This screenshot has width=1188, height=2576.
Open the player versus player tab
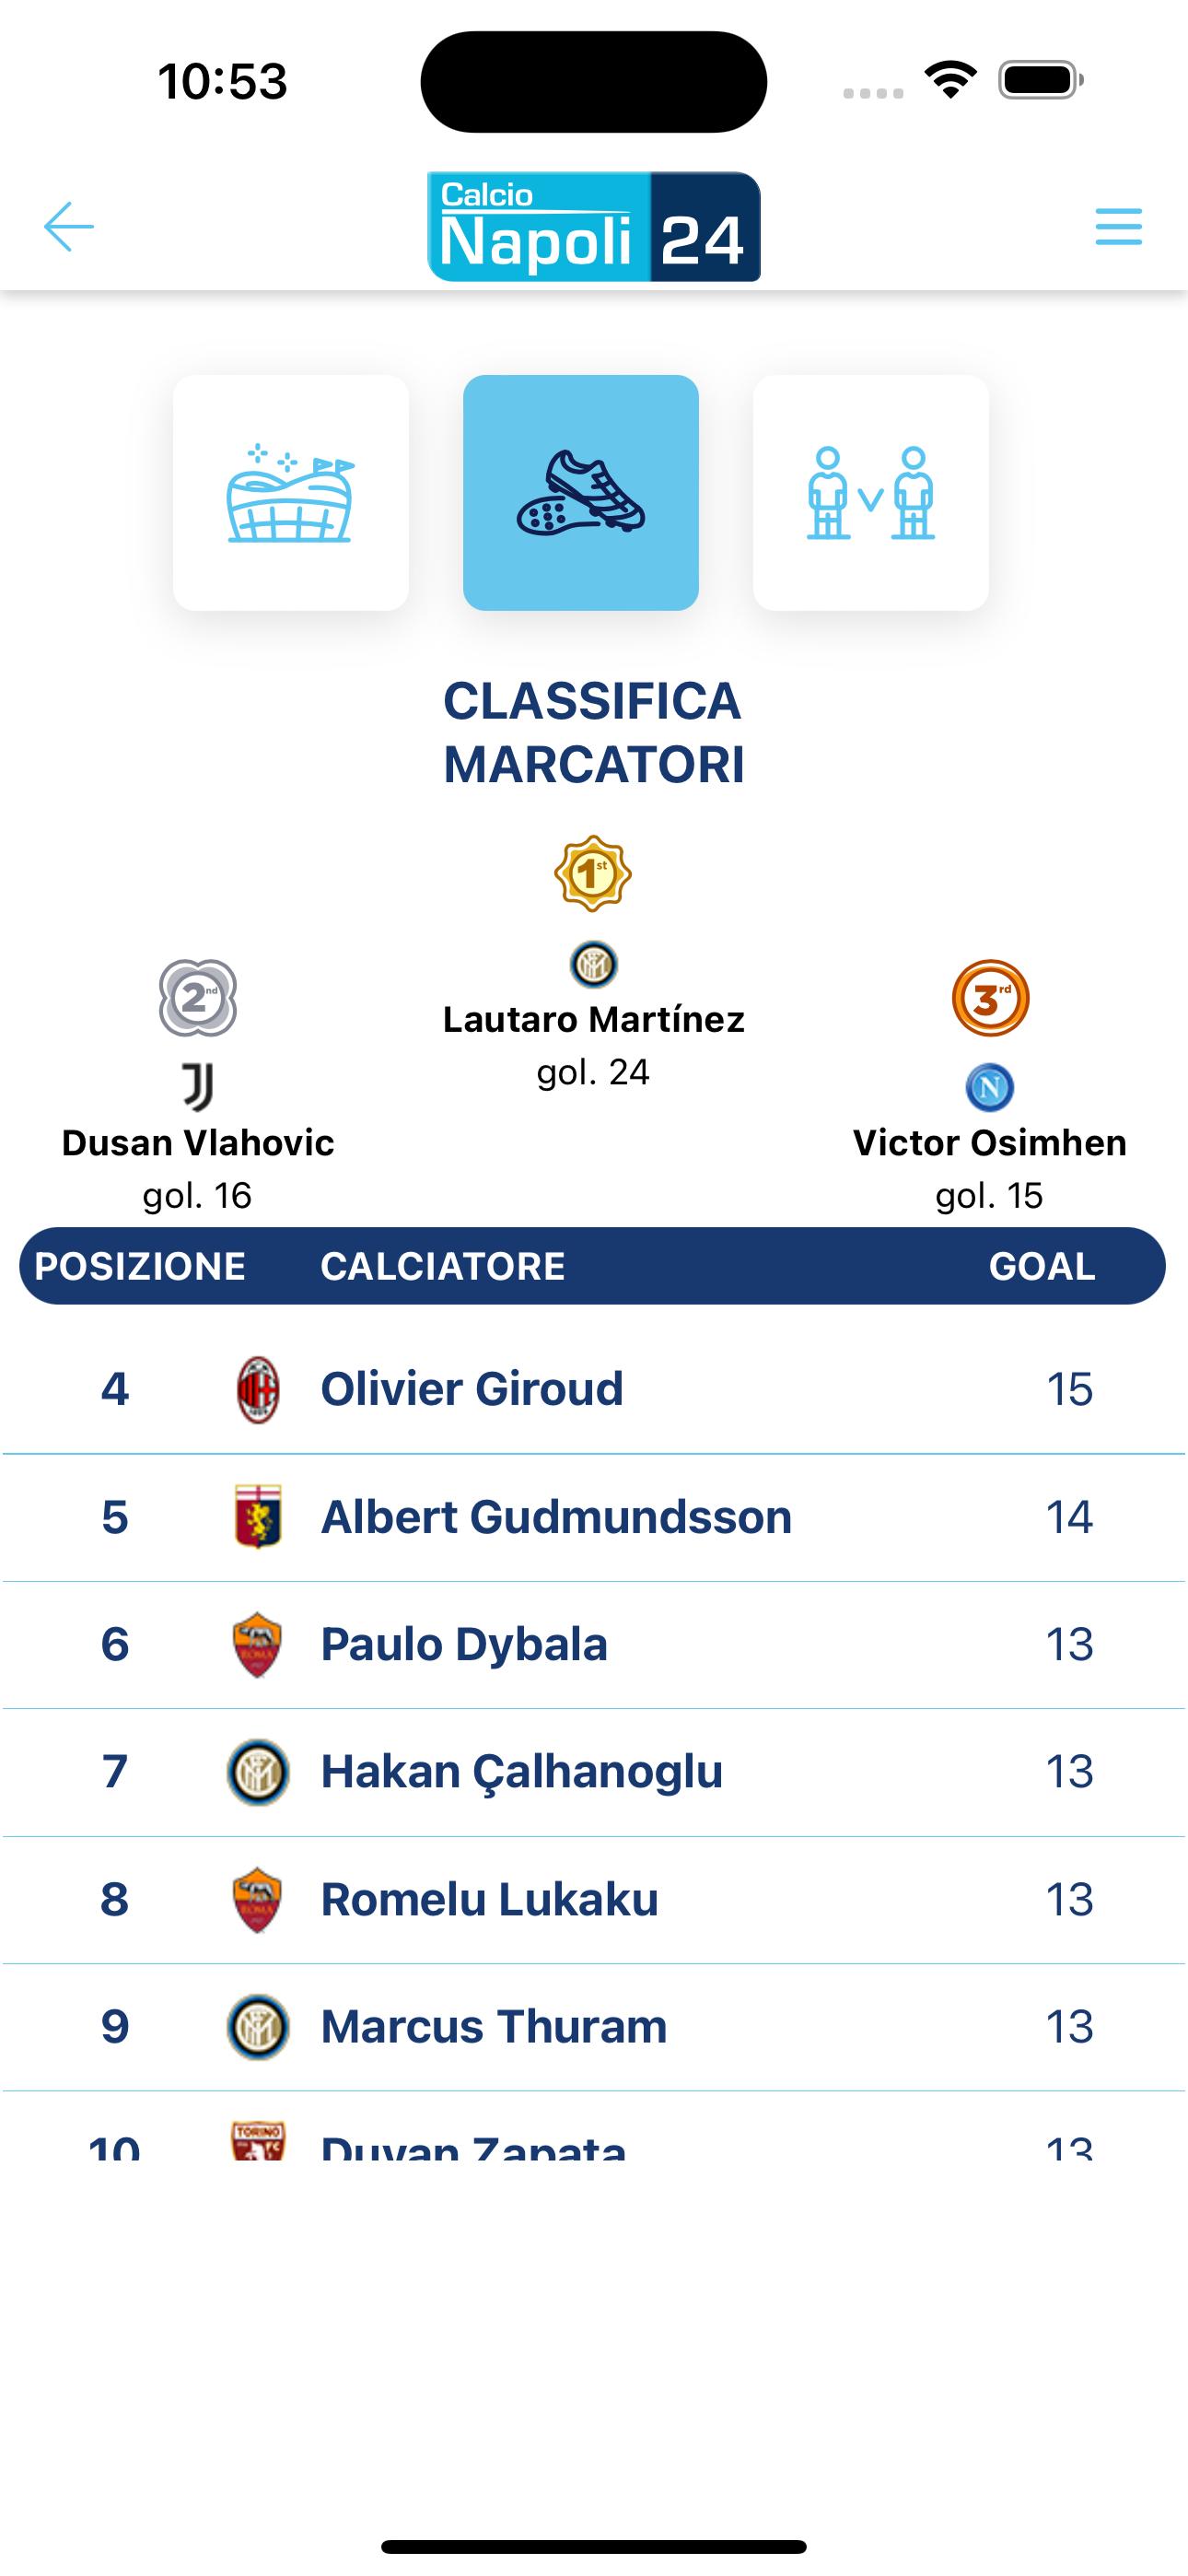[871, 493]
